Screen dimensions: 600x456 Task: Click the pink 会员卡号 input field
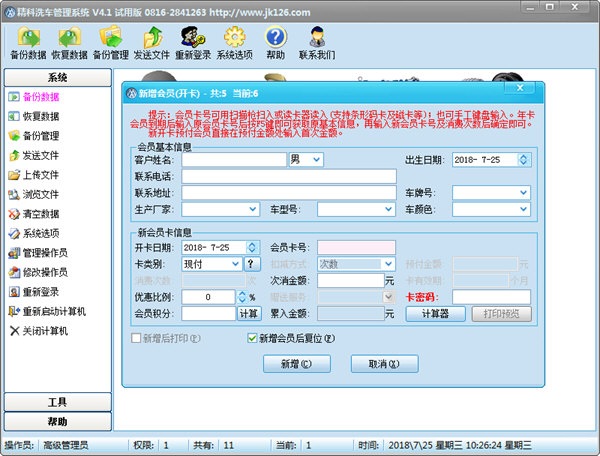(x=356, y=248)
